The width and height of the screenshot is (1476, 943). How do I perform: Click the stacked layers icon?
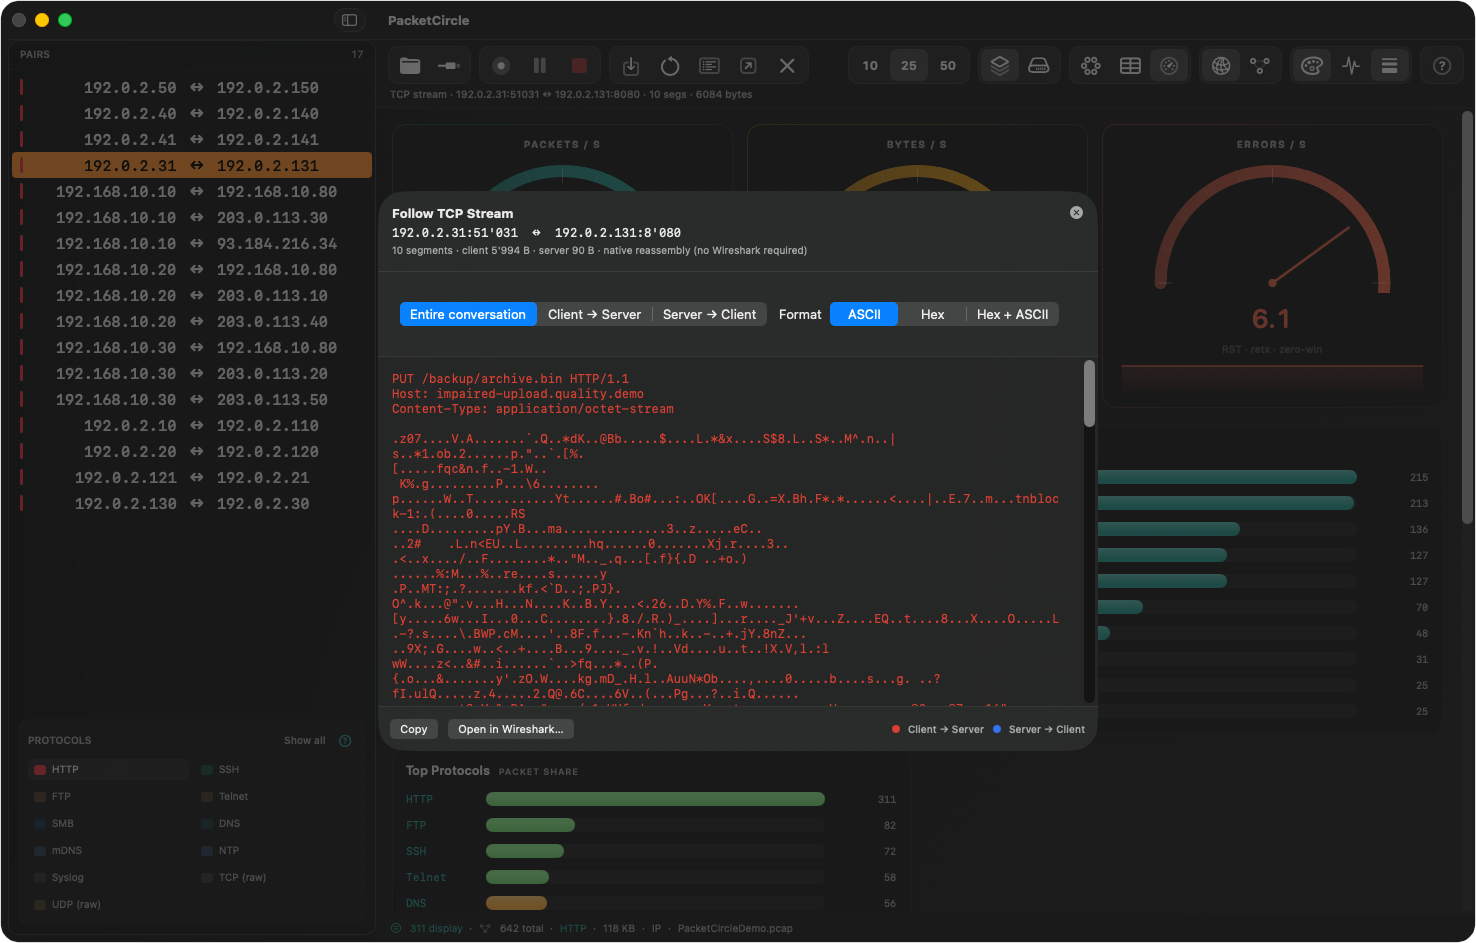coord(999,66)
